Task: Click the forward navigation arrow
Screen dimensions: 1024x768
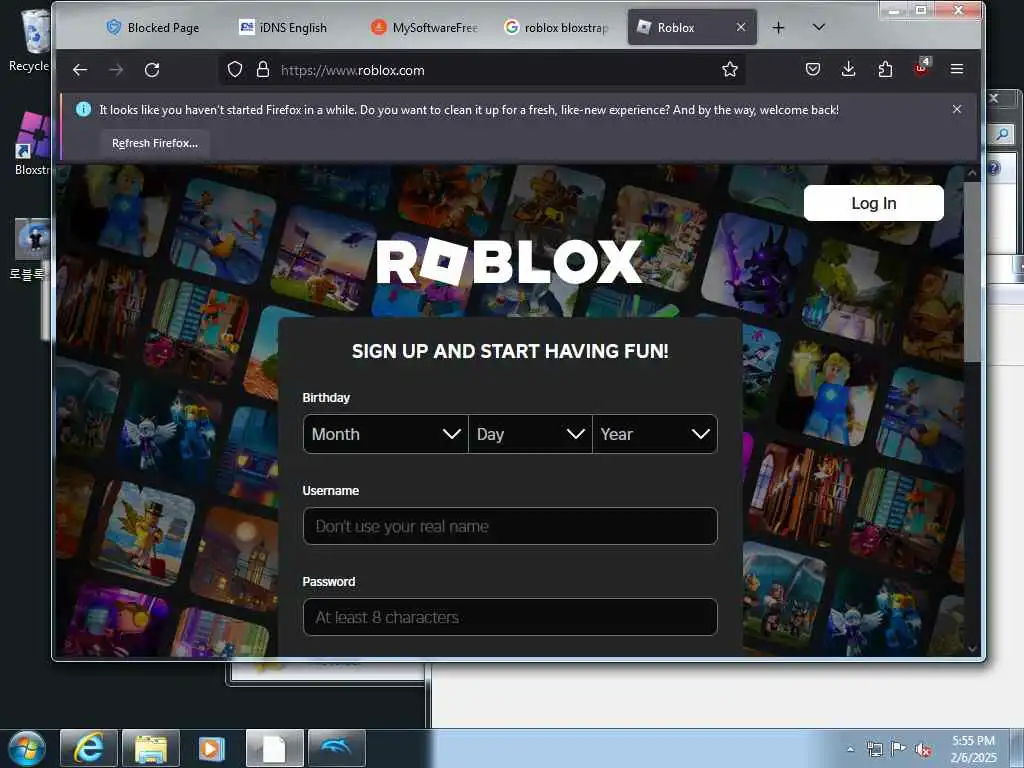Action: (116, 70)
